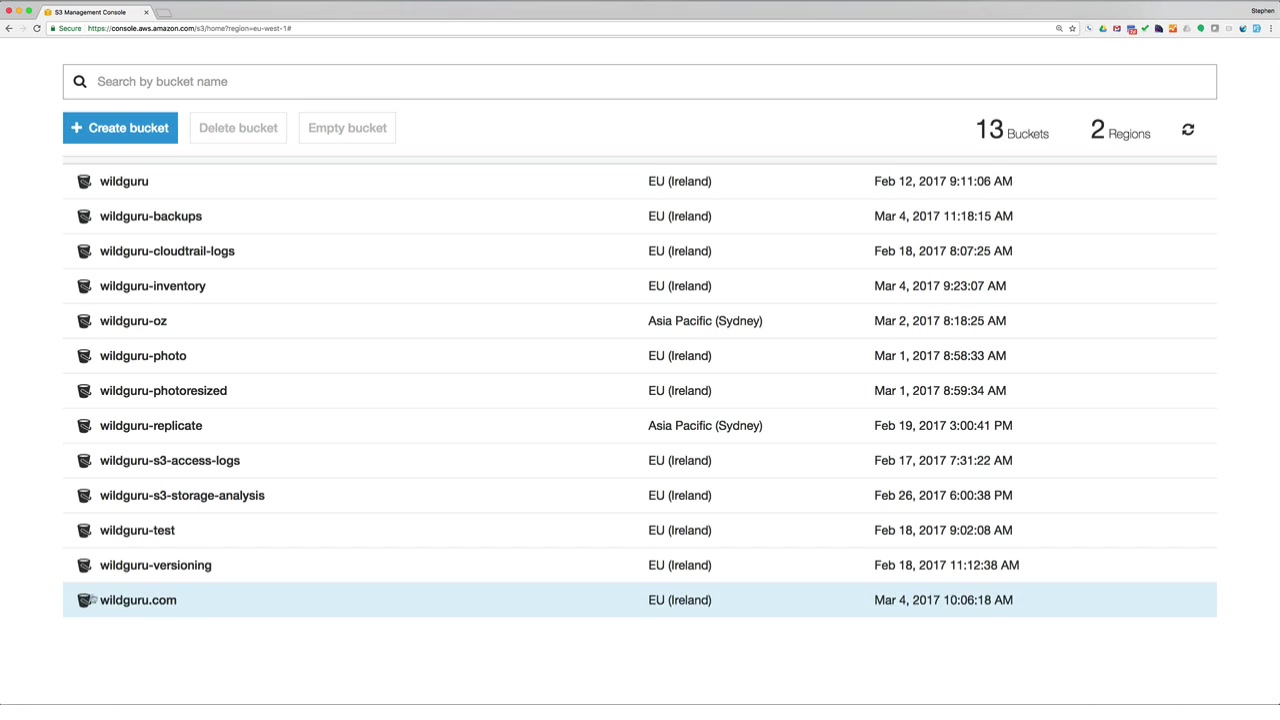Image resolution: width=1280 pixels, height=720 pixels.
Task: Click the 2 Regions count
Action: pyautogui.click(x=1120, y=130)
